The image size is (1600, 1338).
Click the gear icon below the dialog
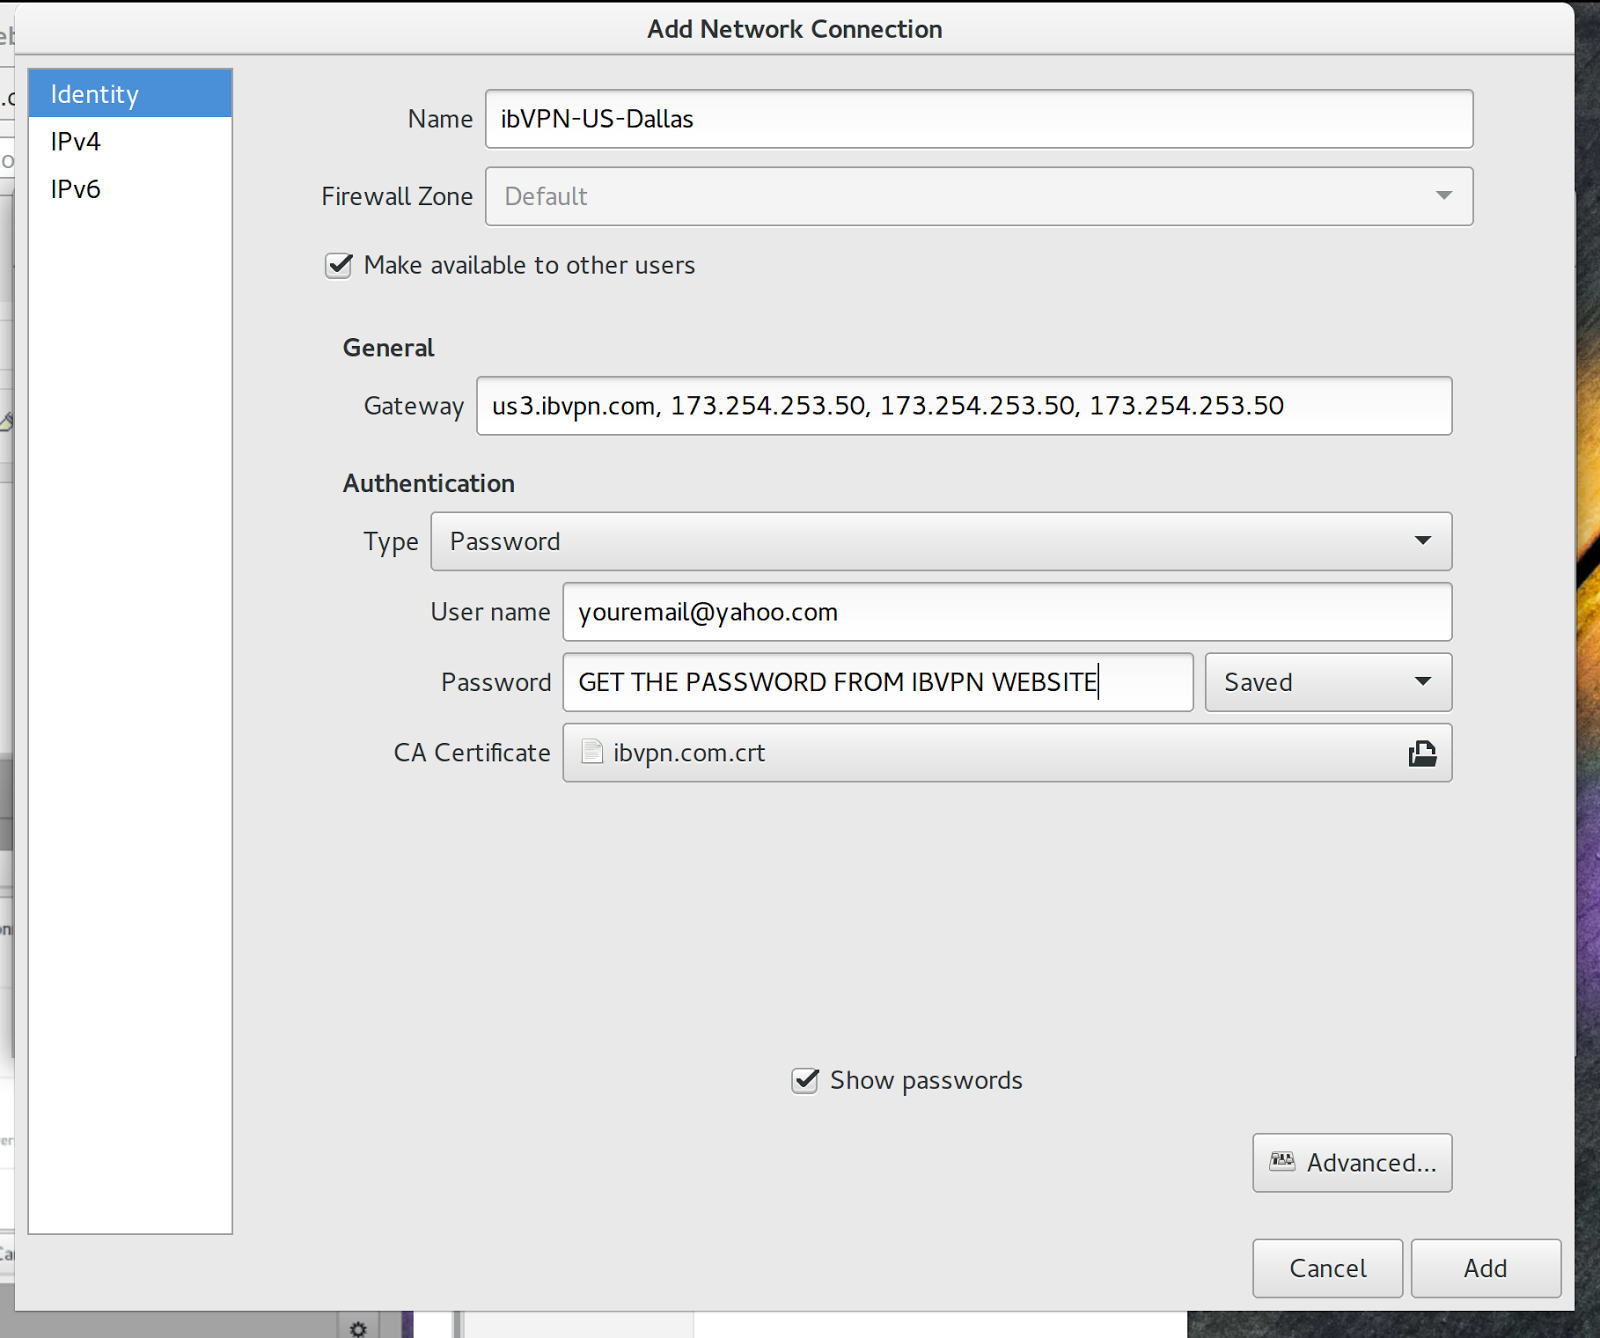click(x=358, y=1328)
